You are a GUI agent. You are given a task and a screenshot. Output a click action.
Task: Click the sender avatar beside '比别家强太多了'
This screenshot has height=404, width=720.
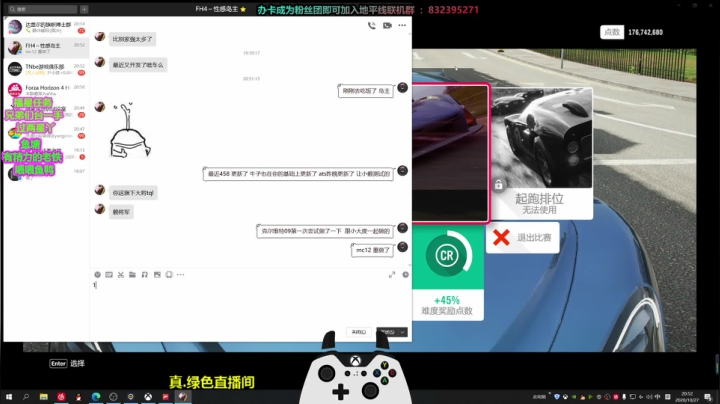tap(100, 36)
